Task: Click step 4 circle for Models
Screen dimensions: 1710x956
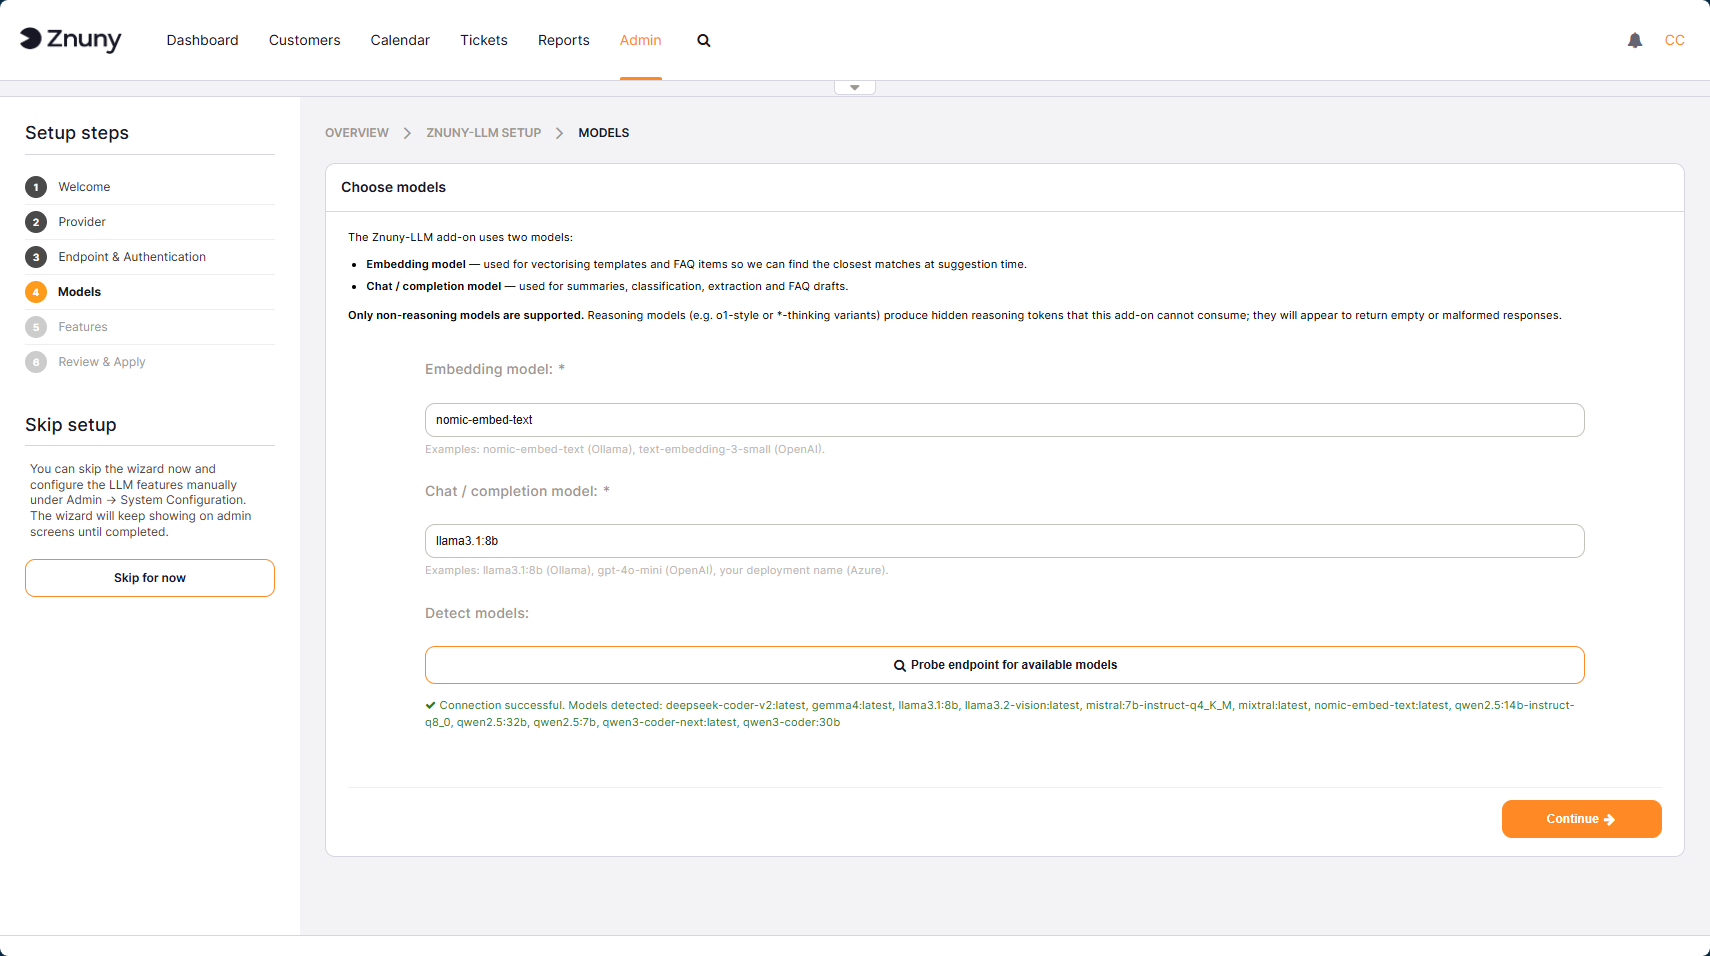Action: (x=36, y=292)
